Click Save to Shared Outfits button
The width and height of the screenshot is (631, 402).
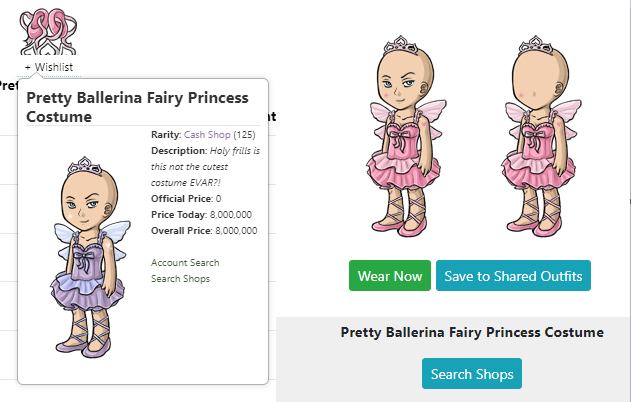[513, 276]
